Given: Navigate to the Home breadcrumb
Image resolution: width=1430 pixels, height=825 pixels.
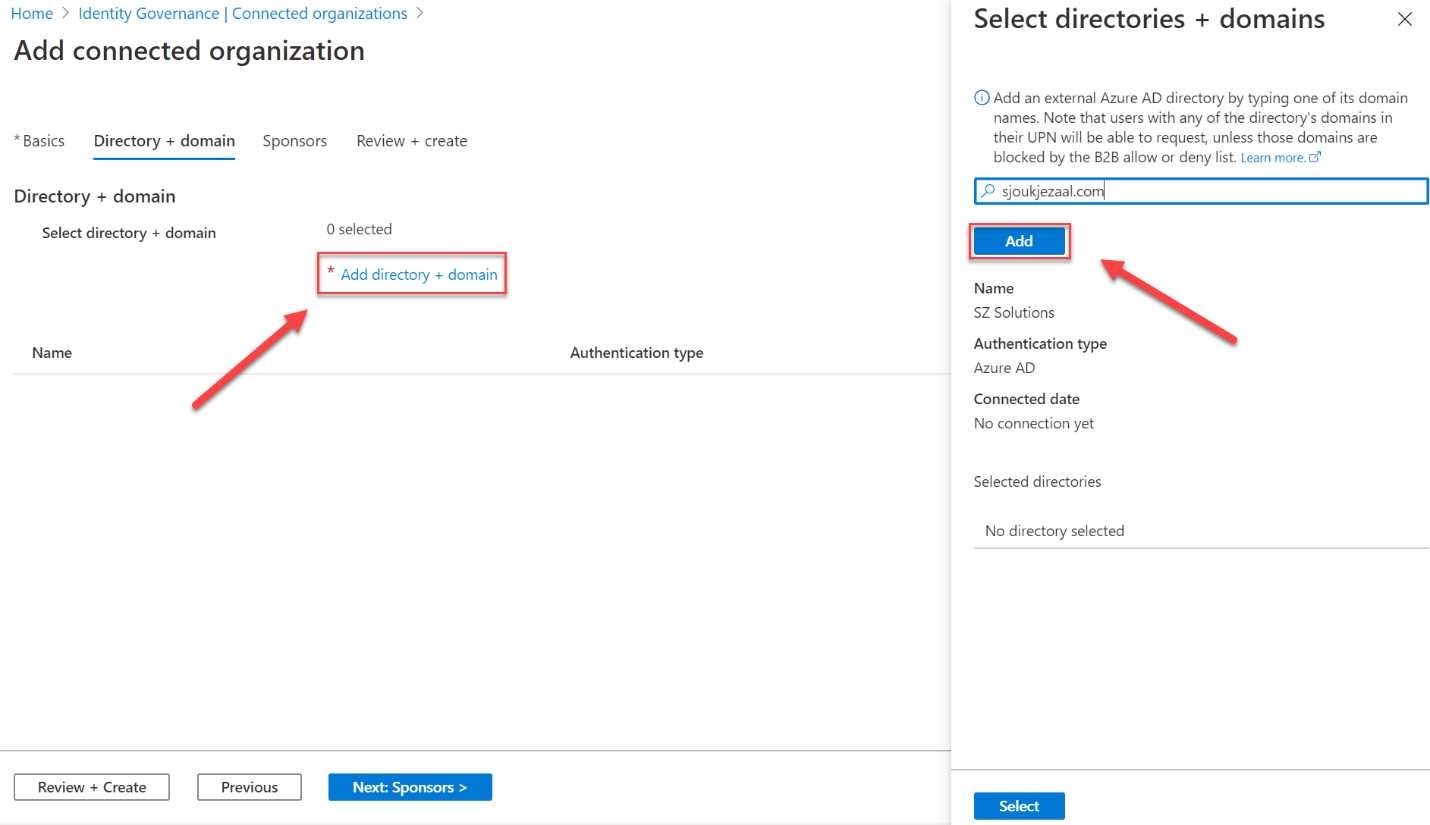Looking at the screenshot, I should [32, 14].
